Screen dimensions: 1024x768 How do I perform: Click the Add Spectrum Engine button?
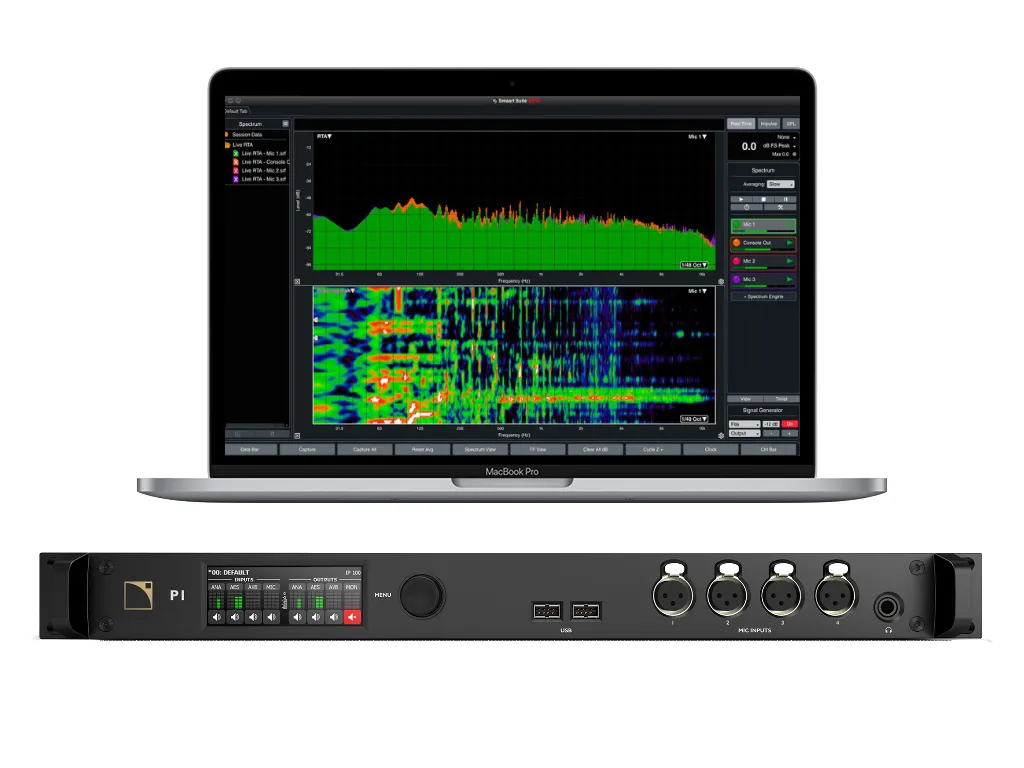point(762,297)
